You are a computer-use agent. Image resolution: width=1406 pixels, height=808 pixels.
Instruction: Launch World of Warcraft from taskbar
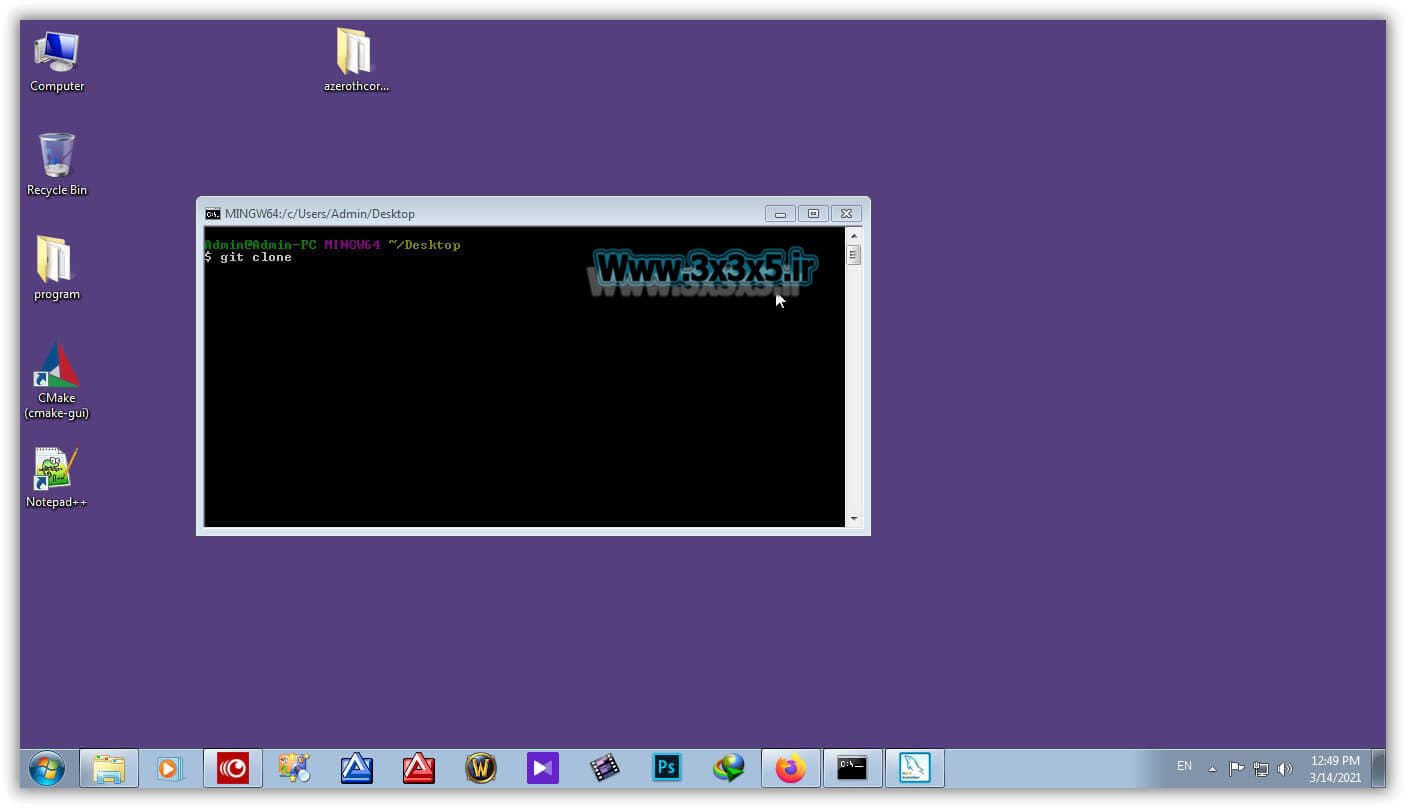tap(481, 768)
